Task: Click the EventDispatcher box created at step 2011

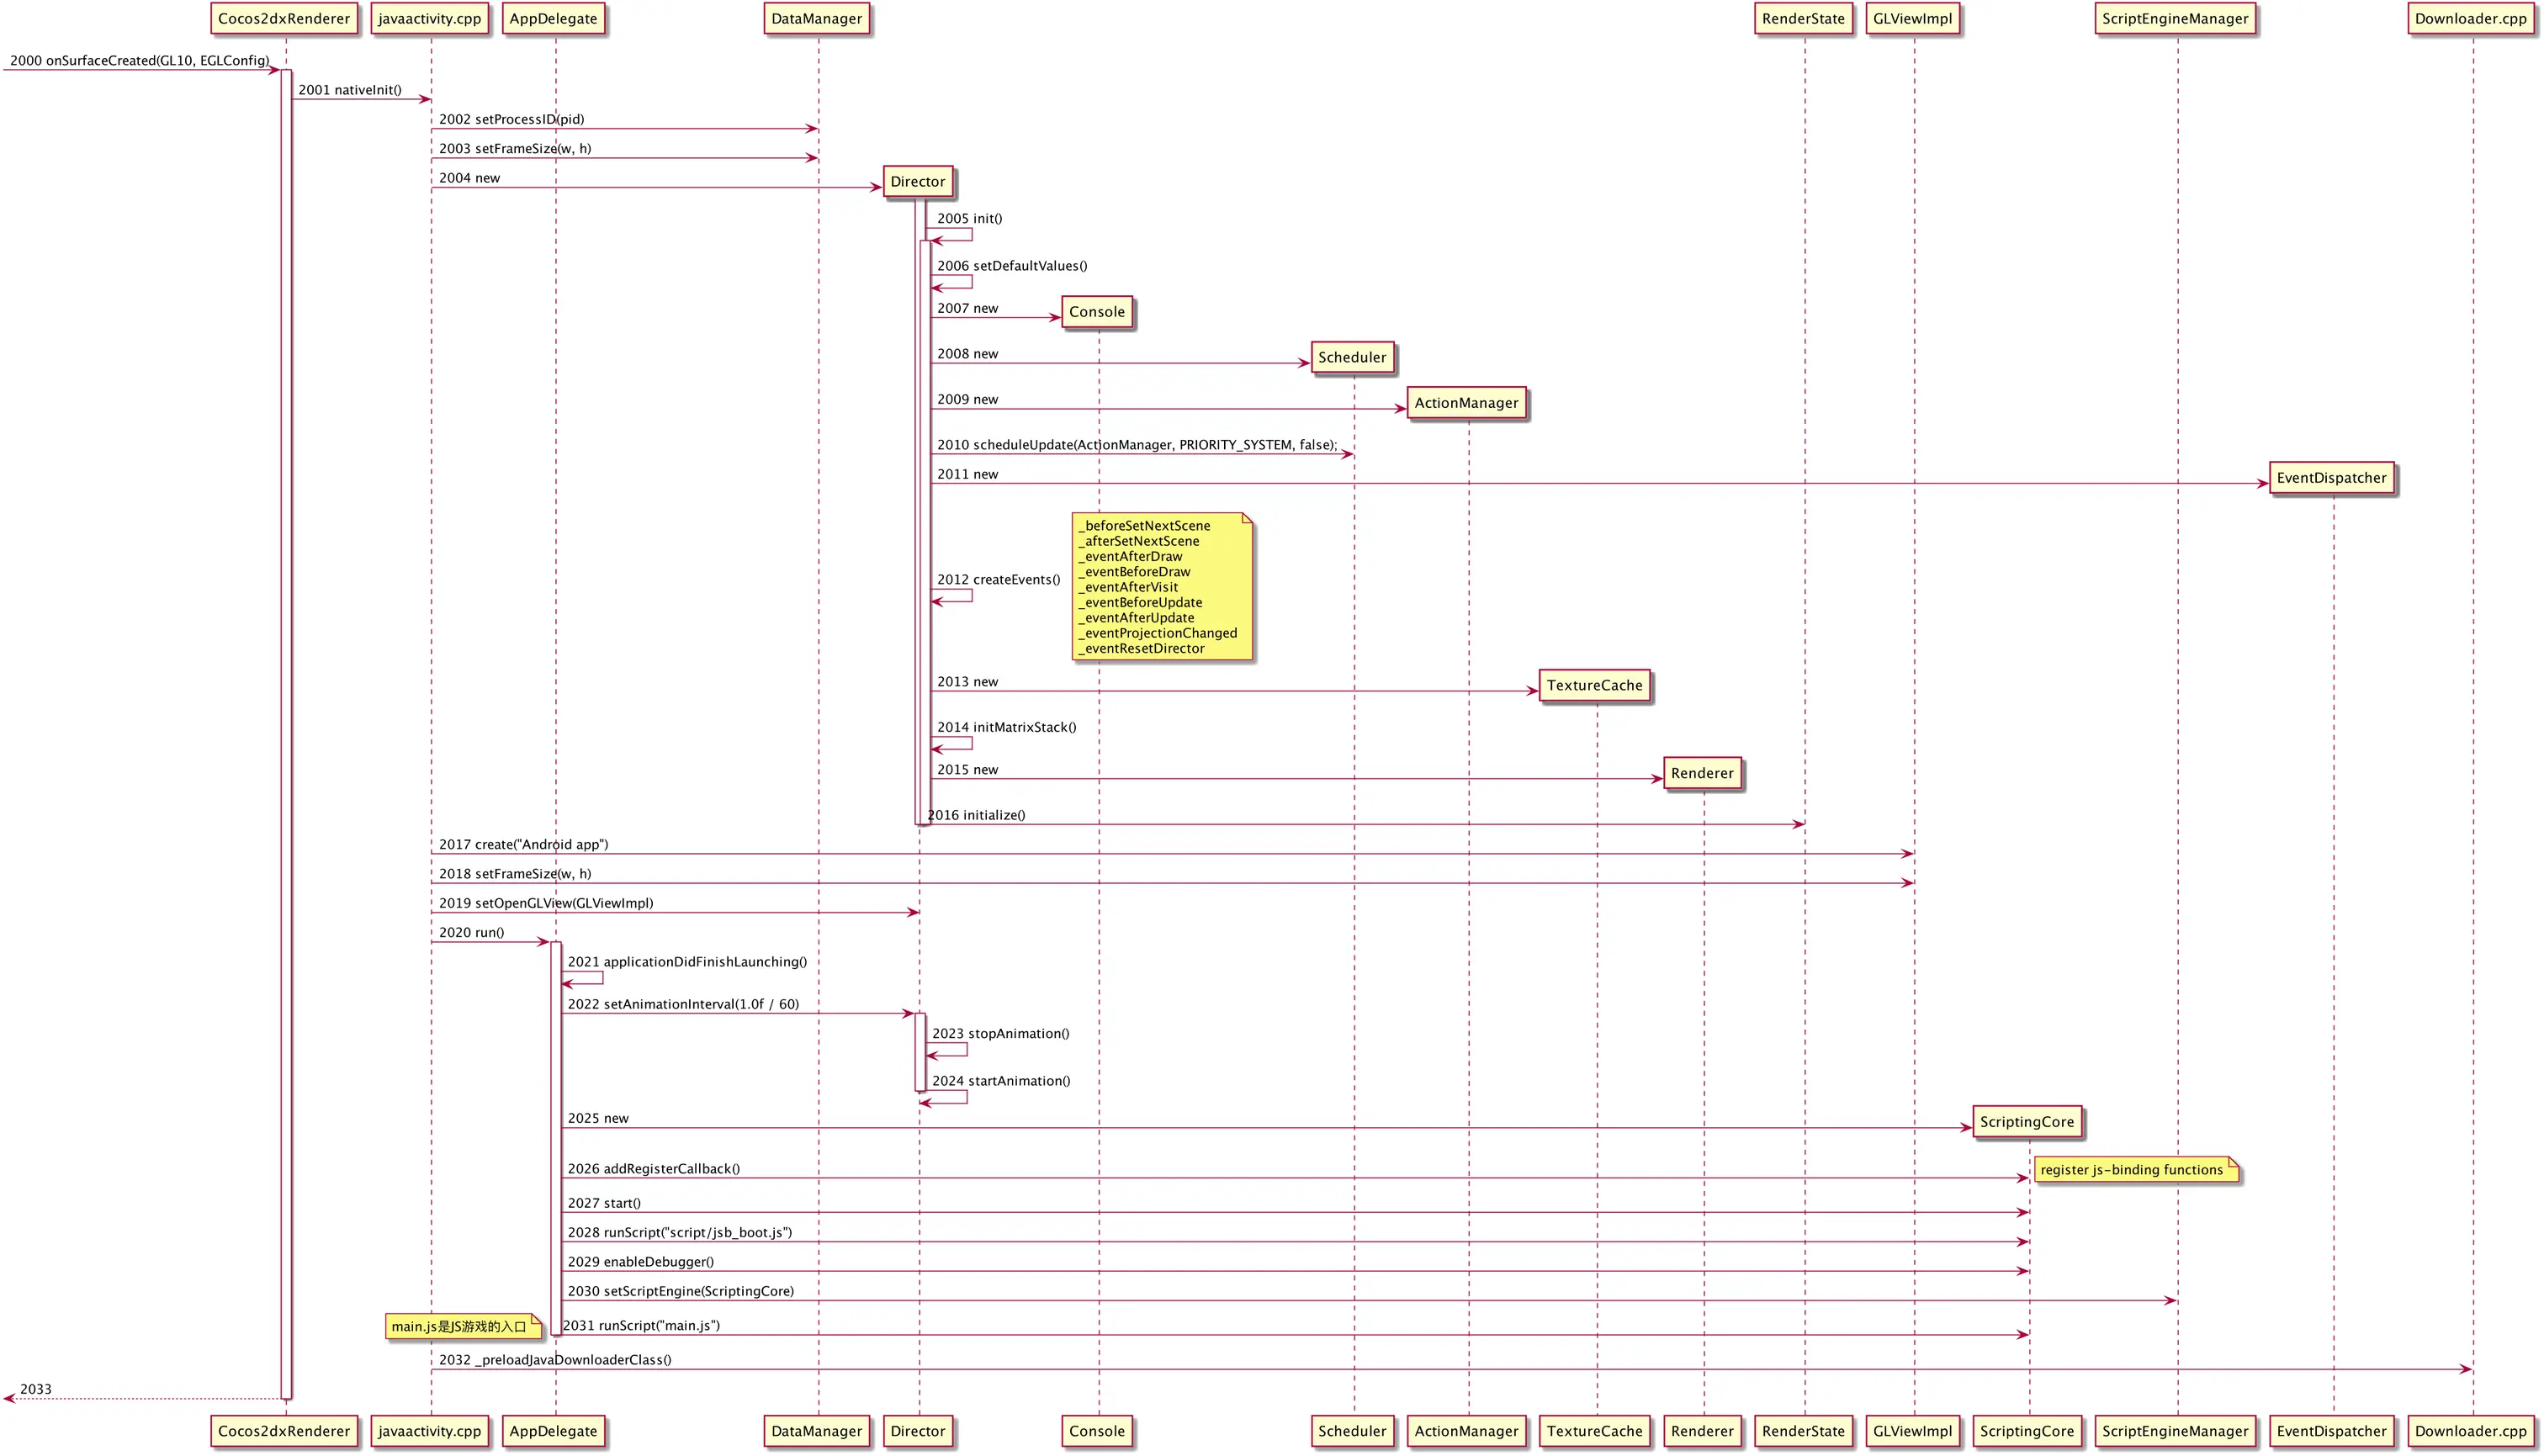Action: click(2330, 478)
